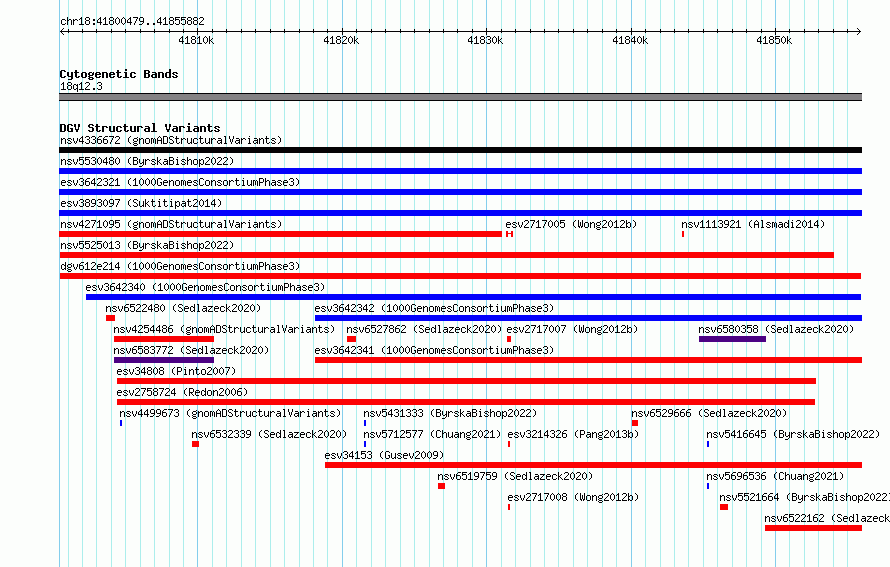Click the purple bar under nsv6580358
The width and height of the screenshot is (890, 567).
[x=732, y=339]
